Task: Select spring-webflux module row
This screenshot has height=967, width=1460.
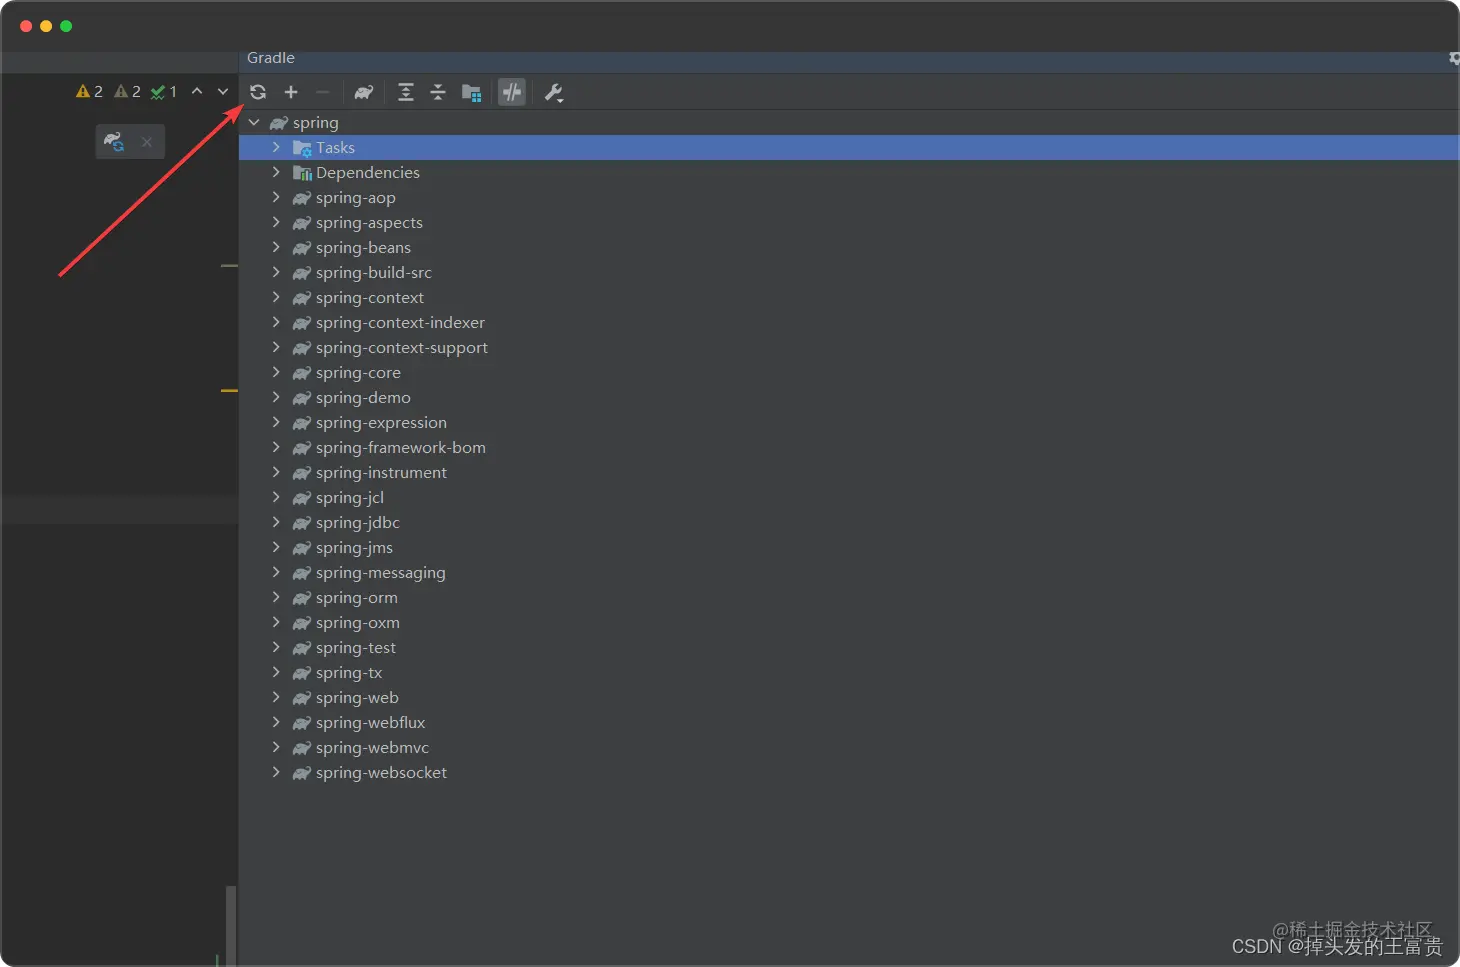Action: [x=848, y=722]
